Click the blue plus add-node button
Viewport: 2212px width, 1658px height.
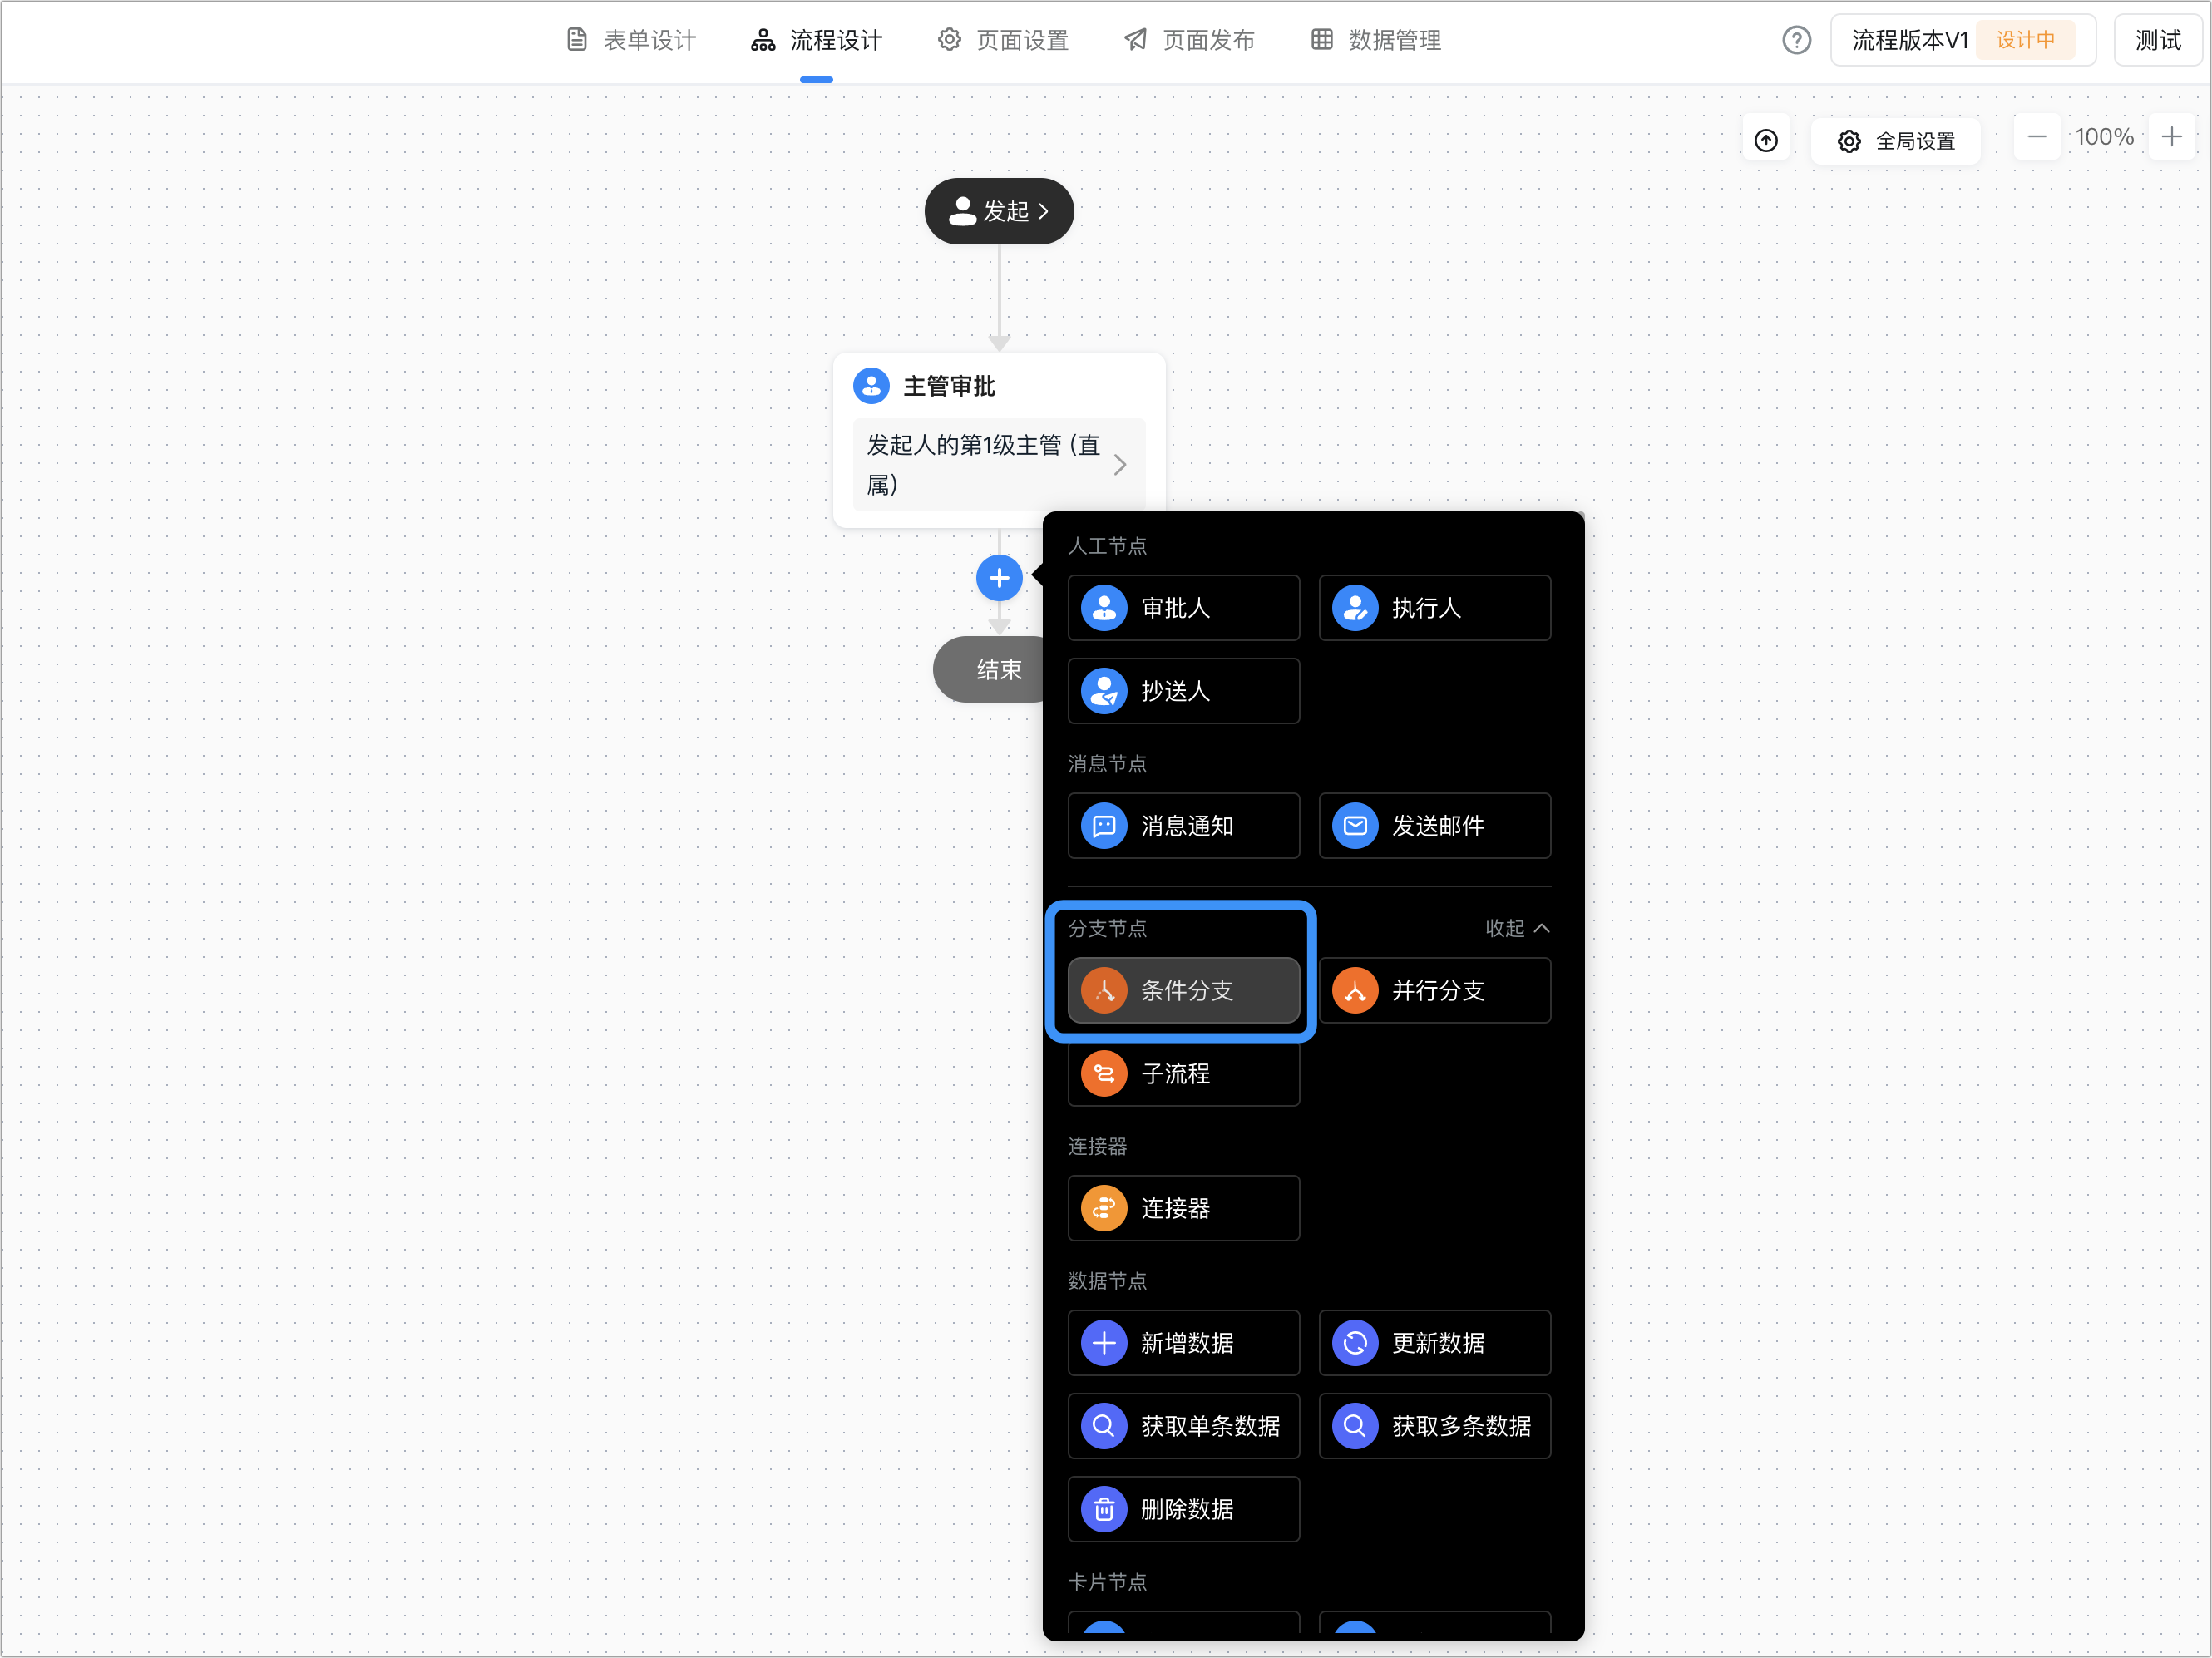tap(998, 578)
